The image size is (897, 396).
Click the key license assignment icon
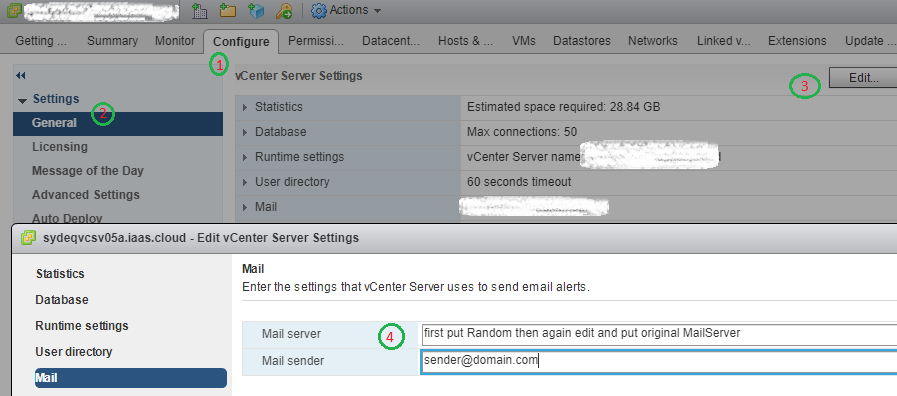(x=284, y=10)
